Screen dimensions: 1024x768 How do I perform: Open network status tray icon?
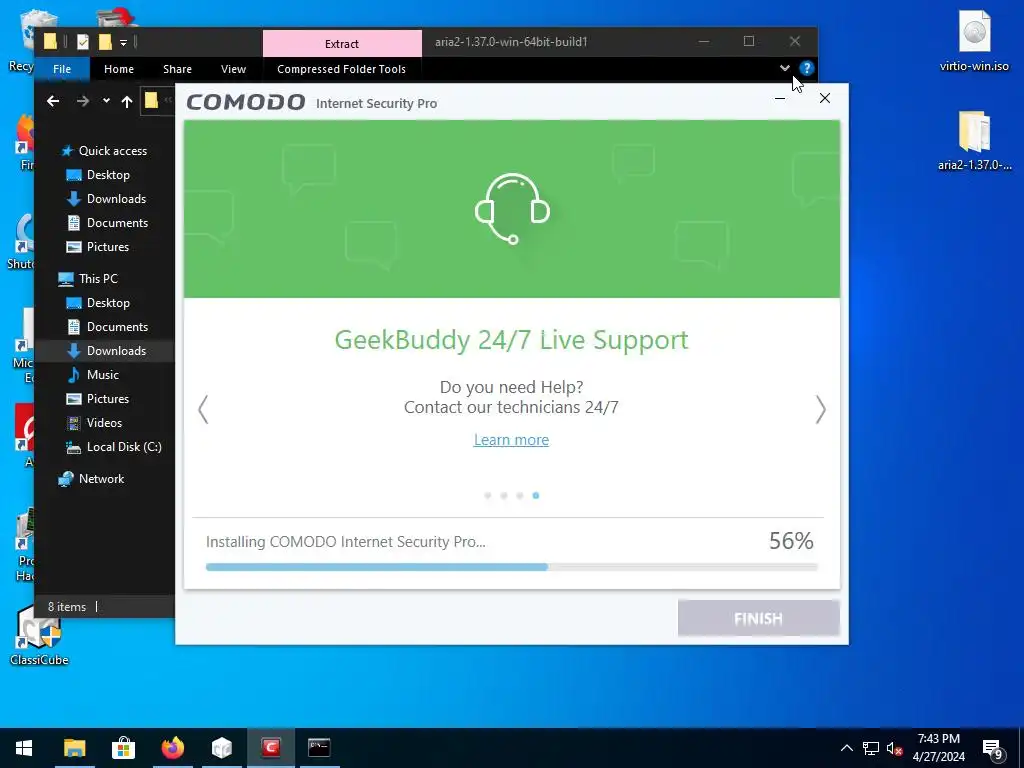point(871,748)
